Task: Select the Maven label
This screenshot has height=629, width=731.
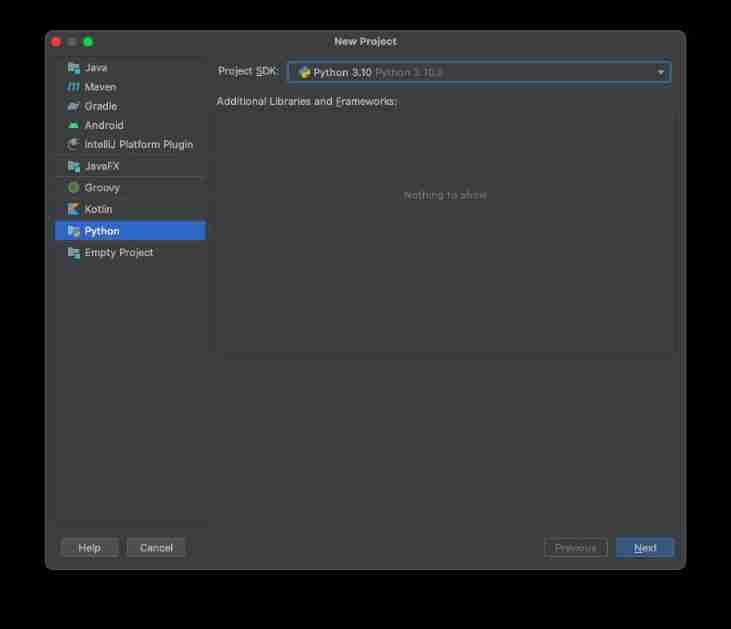Action: coord(100,87)
